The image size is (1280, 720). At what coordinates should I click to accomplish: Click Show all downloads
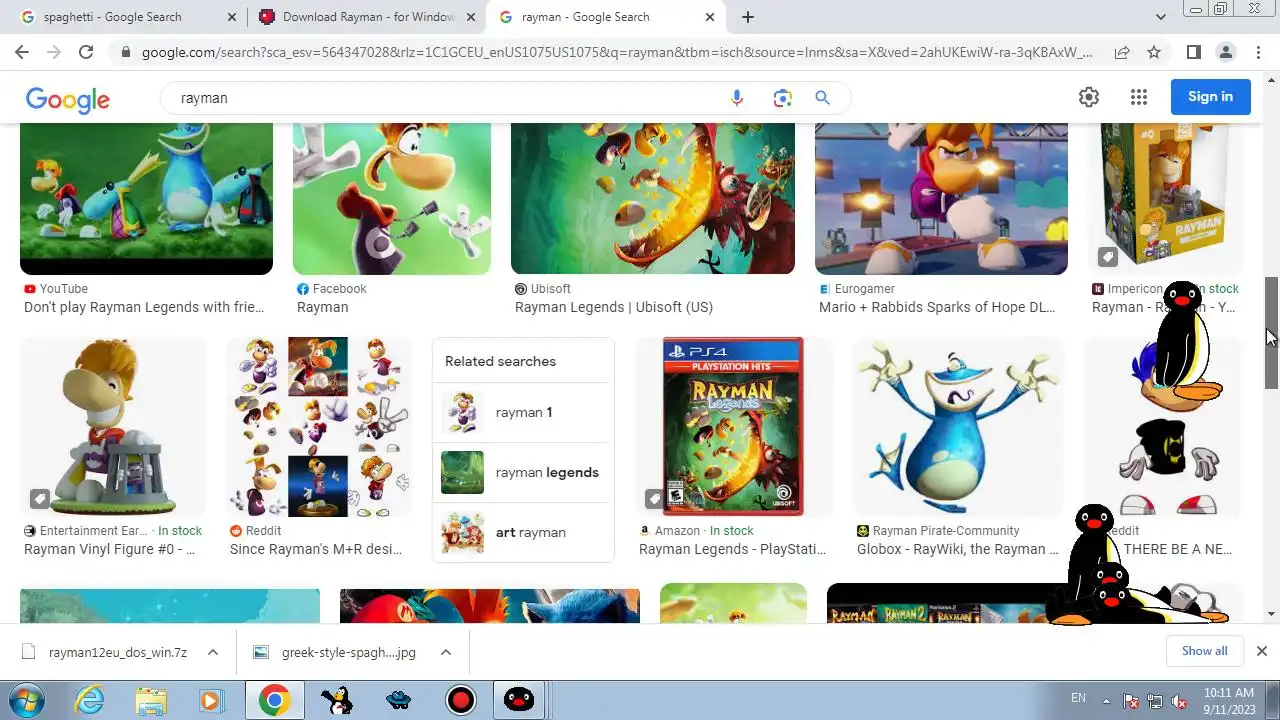click(x=1204, y=651)
